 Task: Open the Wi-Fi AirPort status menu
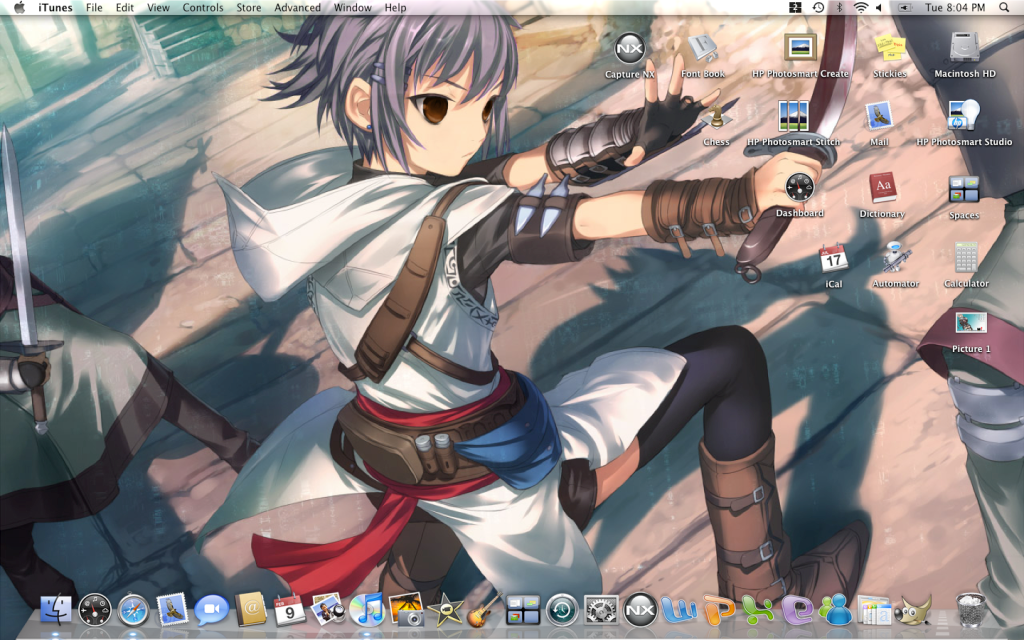point(861,8)
